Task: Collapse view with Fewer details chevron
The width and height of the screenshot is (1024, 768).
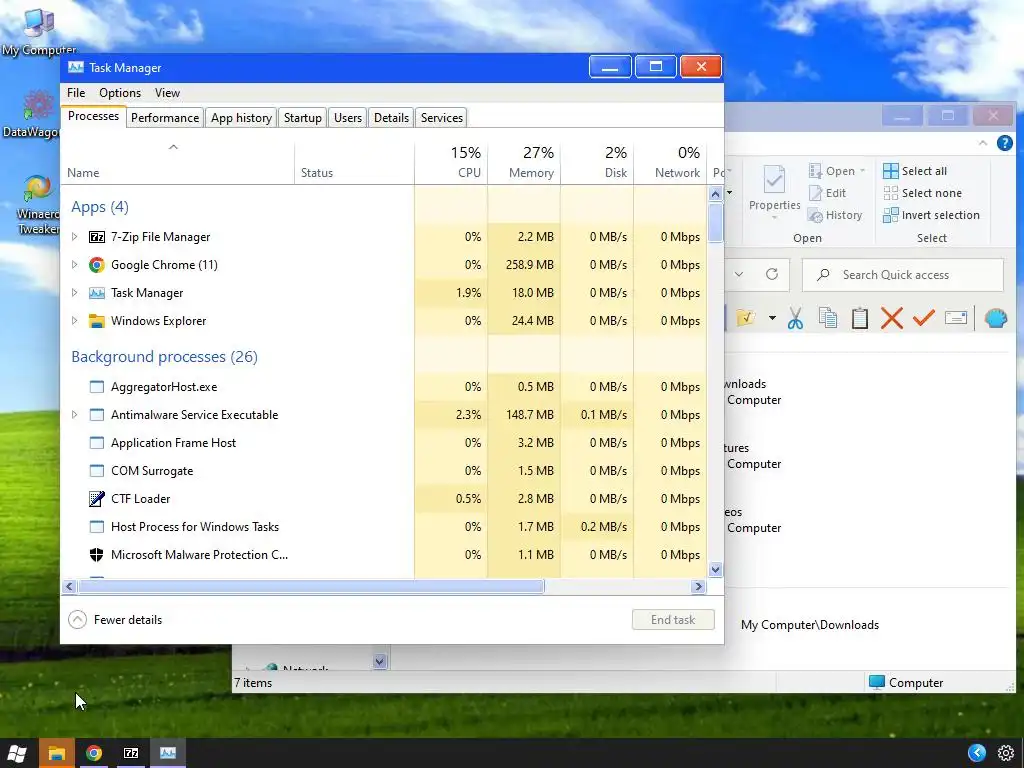Action: (77, 620)
